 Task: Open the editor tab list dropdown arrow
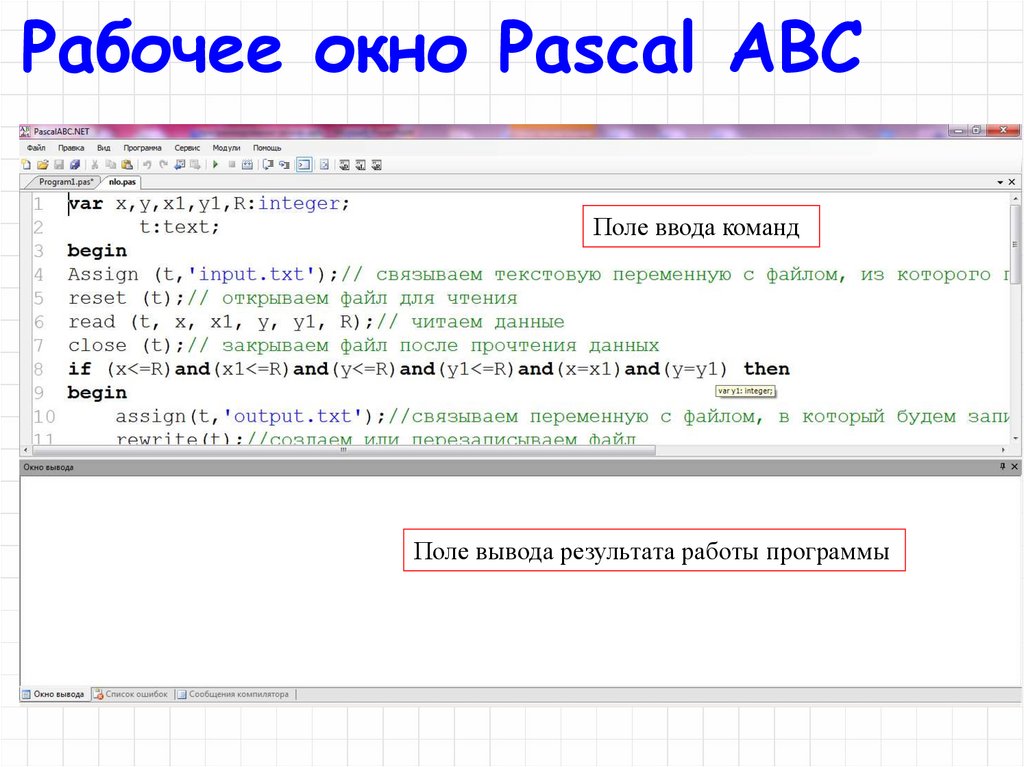coord(1000,182)
